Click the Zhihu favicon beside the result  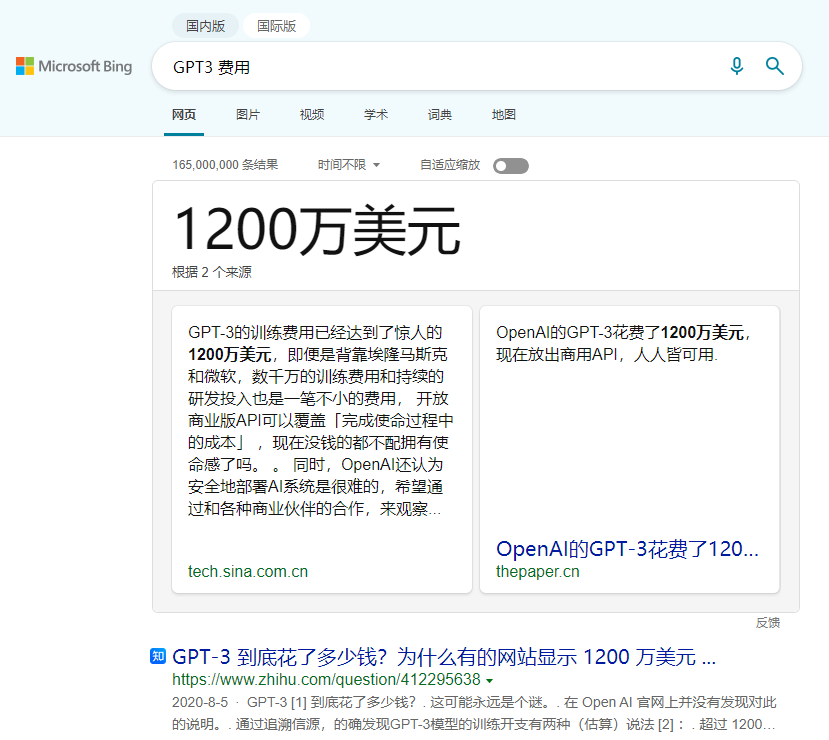tap(158, 657)
